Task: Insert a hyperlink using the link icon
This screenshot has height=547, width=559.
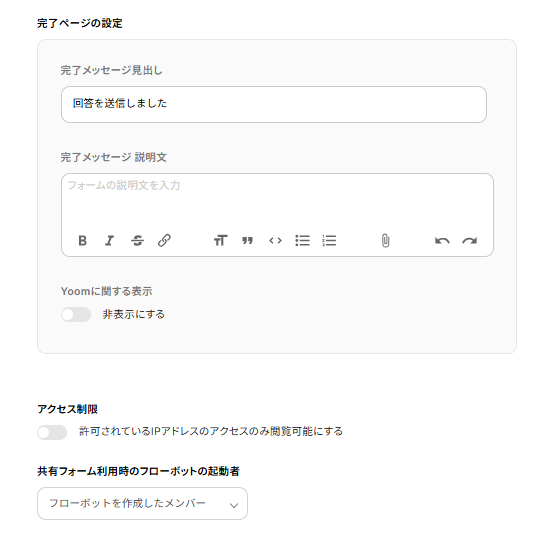Action: tap(164, 241)
